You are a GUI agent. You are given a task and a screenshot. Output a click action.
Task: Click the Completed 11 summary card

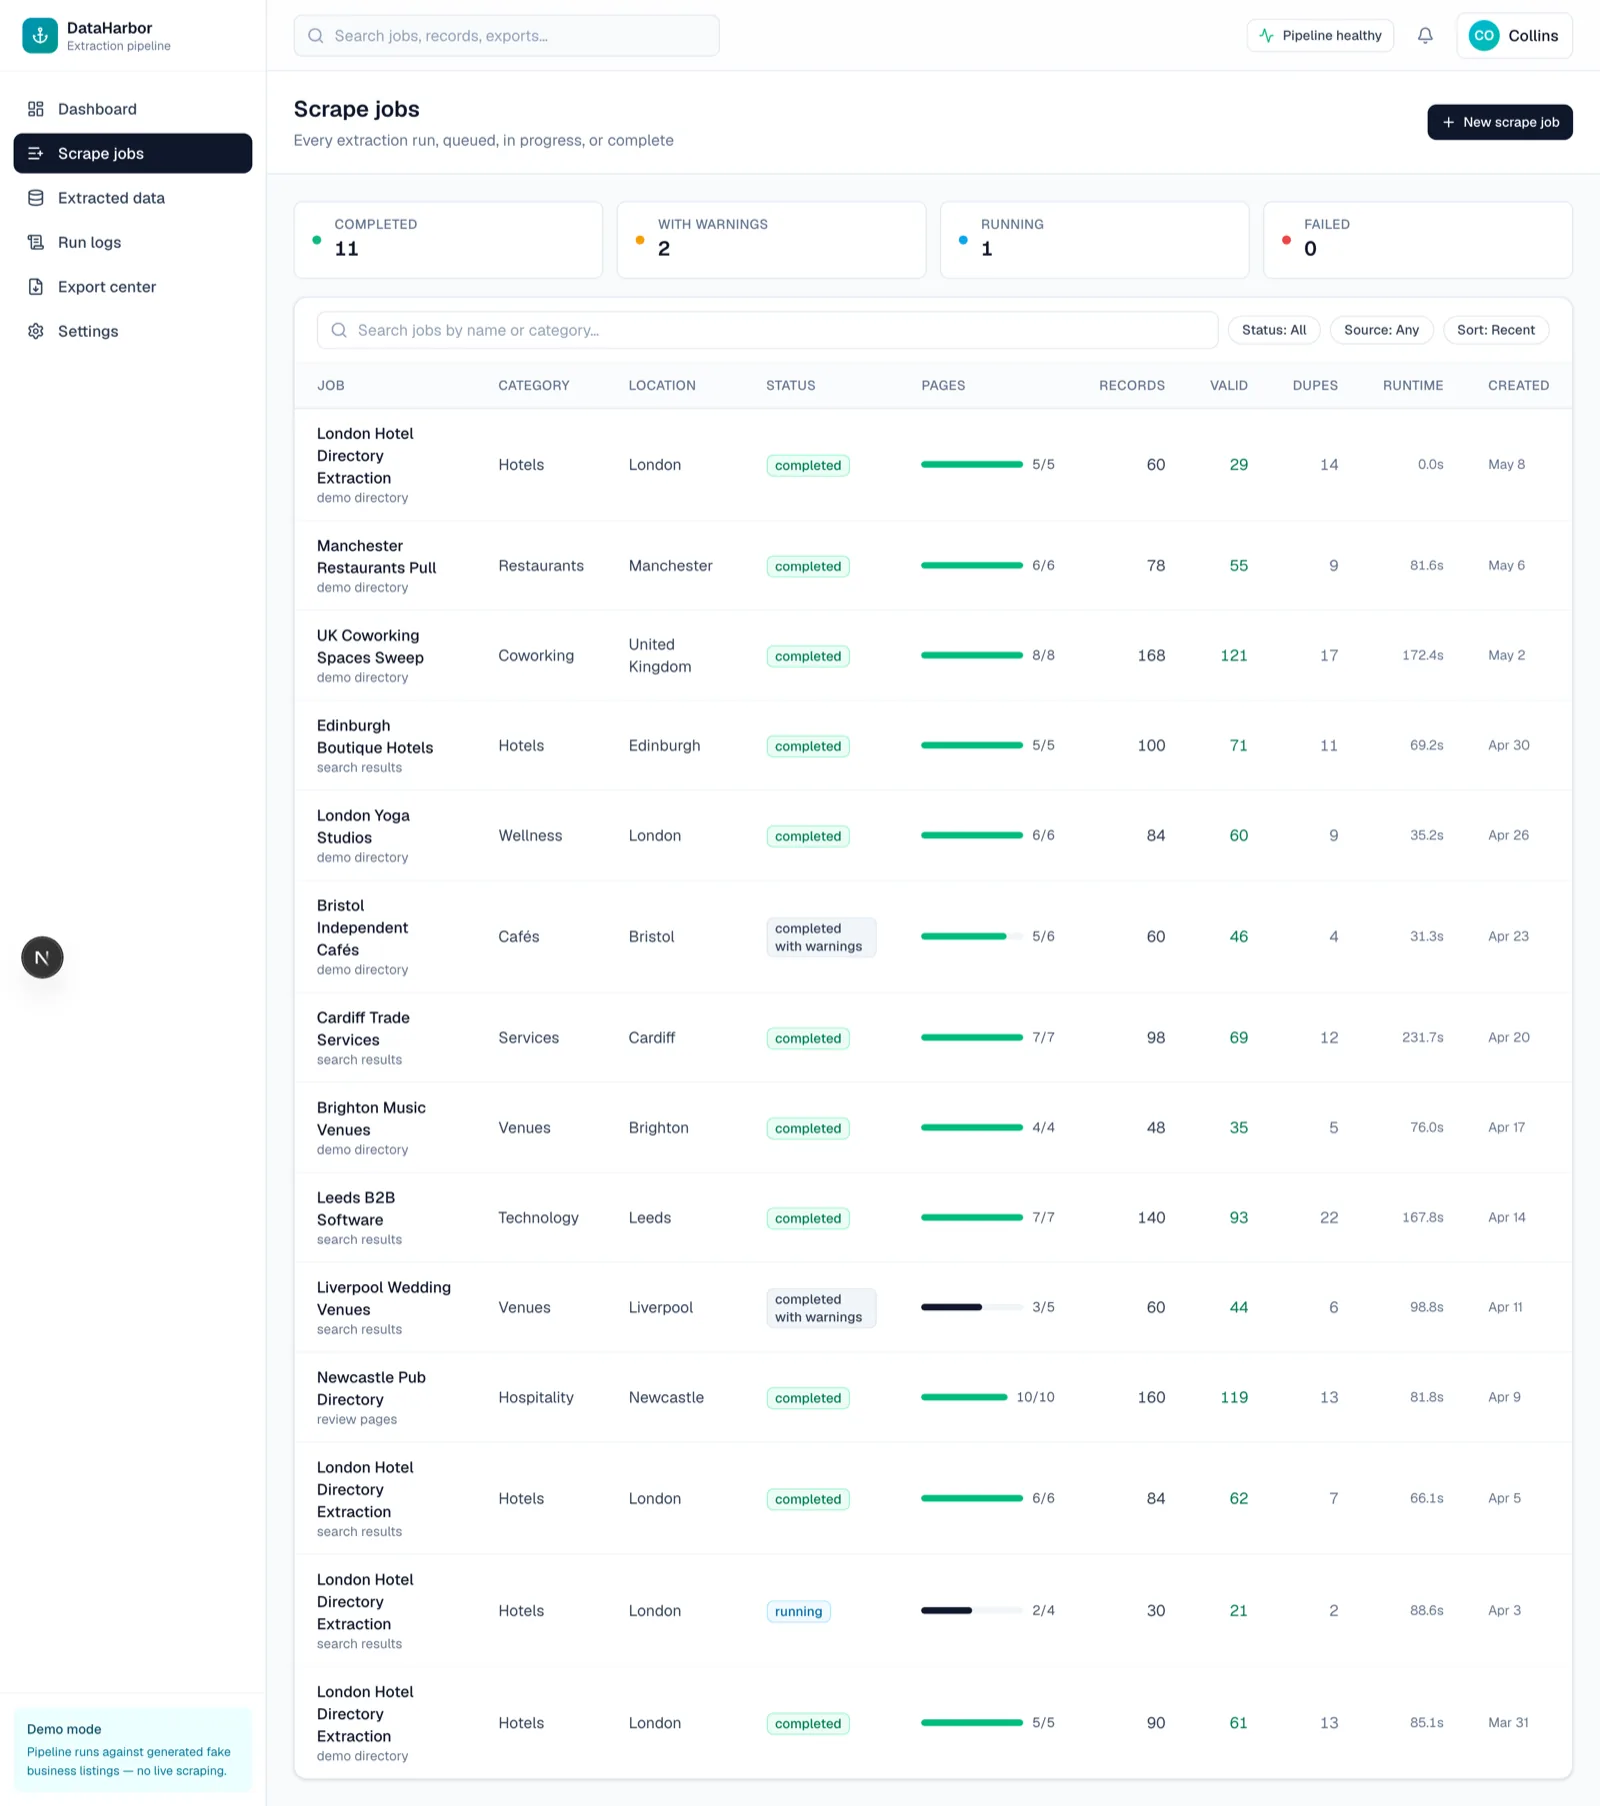448,240
